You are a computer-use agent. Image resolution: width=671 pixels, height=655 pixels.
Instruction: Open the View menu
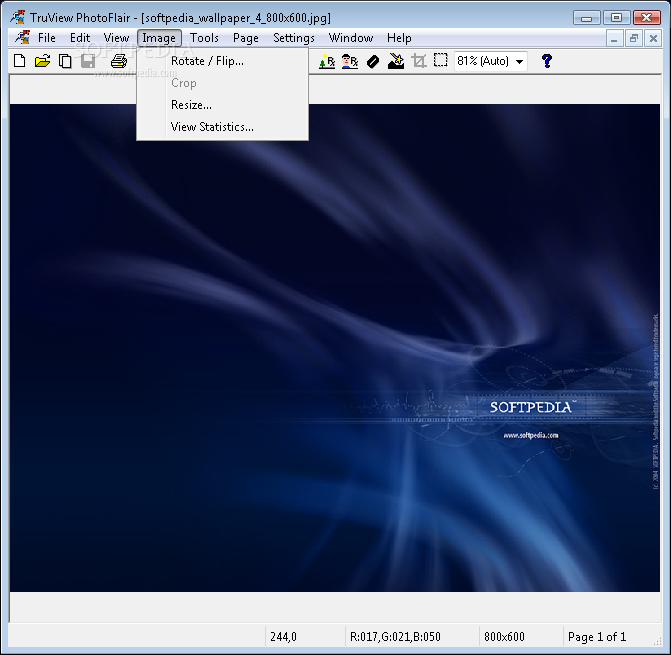click(x=116, y=38)
